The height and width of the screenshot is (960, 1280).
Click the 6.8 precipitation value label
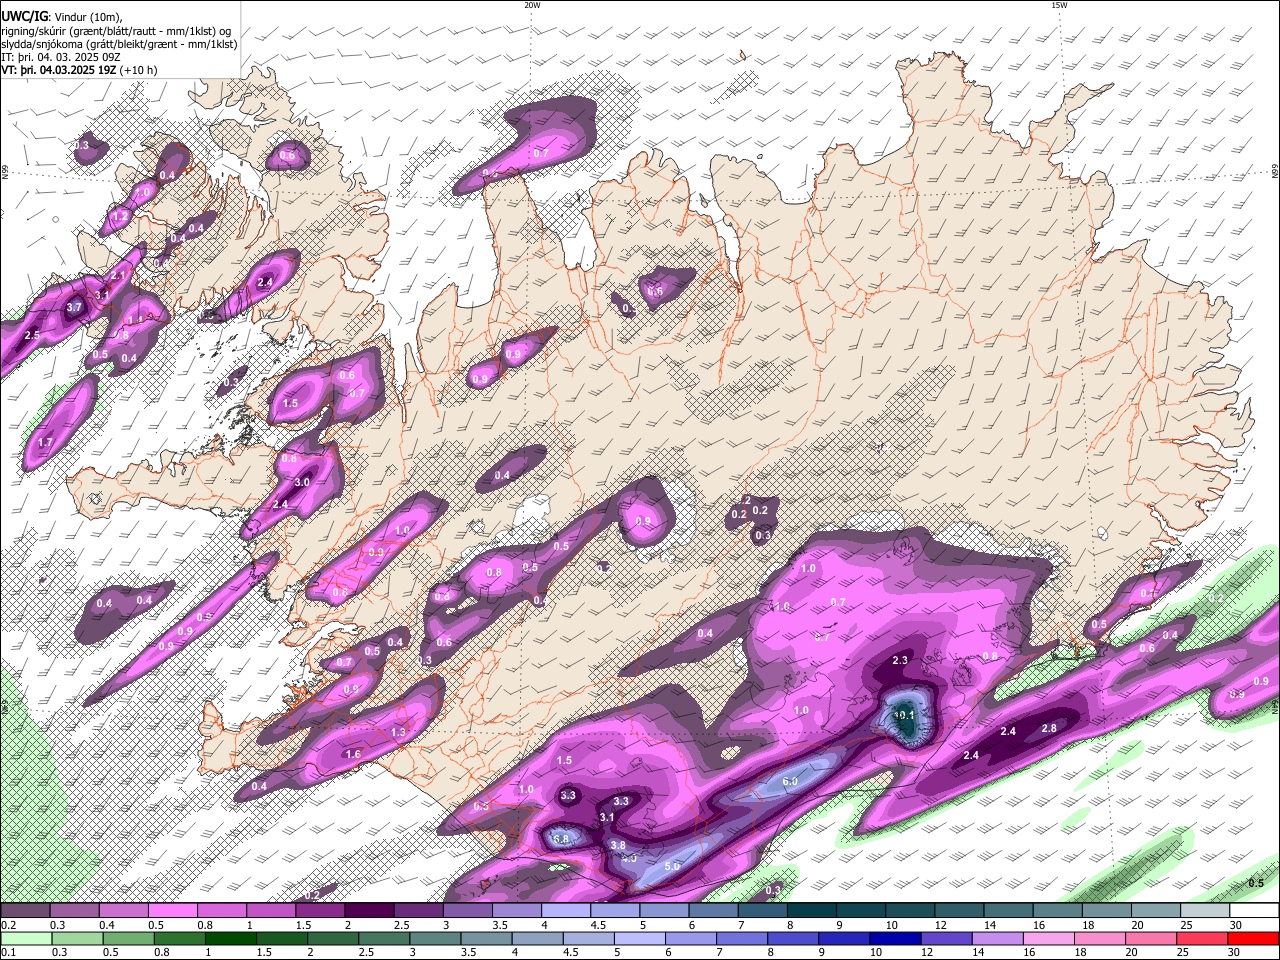561,838
